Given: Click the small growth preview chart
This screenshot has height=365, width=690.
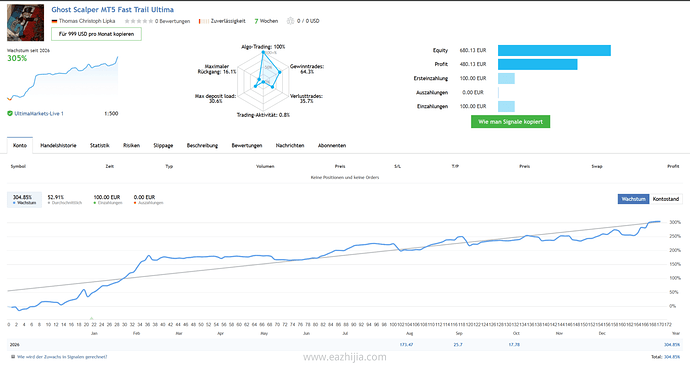Looking at the screenshot, I should 62,78.
